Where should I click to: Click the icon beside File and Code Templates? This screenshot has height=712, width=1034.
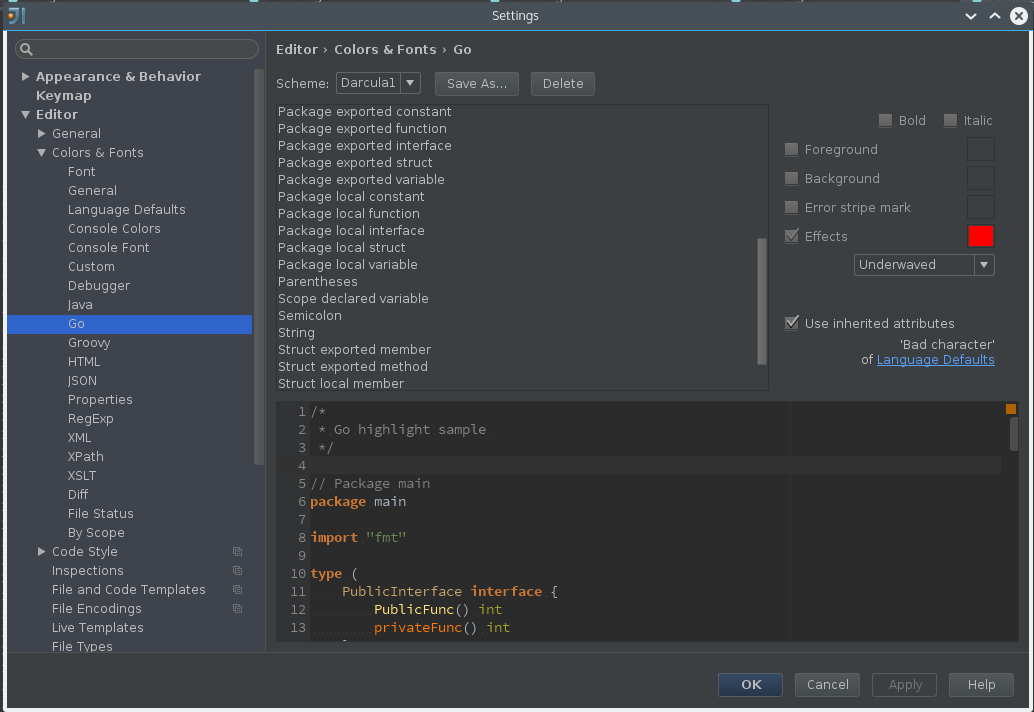(237, 590)
